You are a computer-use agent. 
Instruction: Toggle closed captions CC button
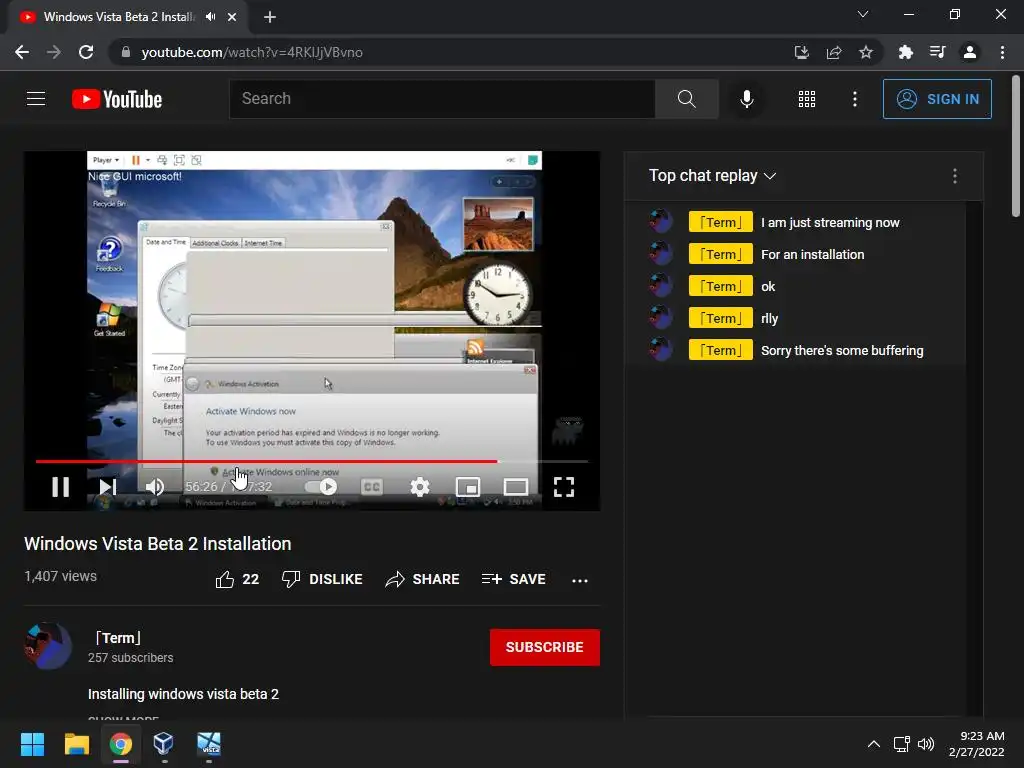pyautogui.click(x=372, y=487)
